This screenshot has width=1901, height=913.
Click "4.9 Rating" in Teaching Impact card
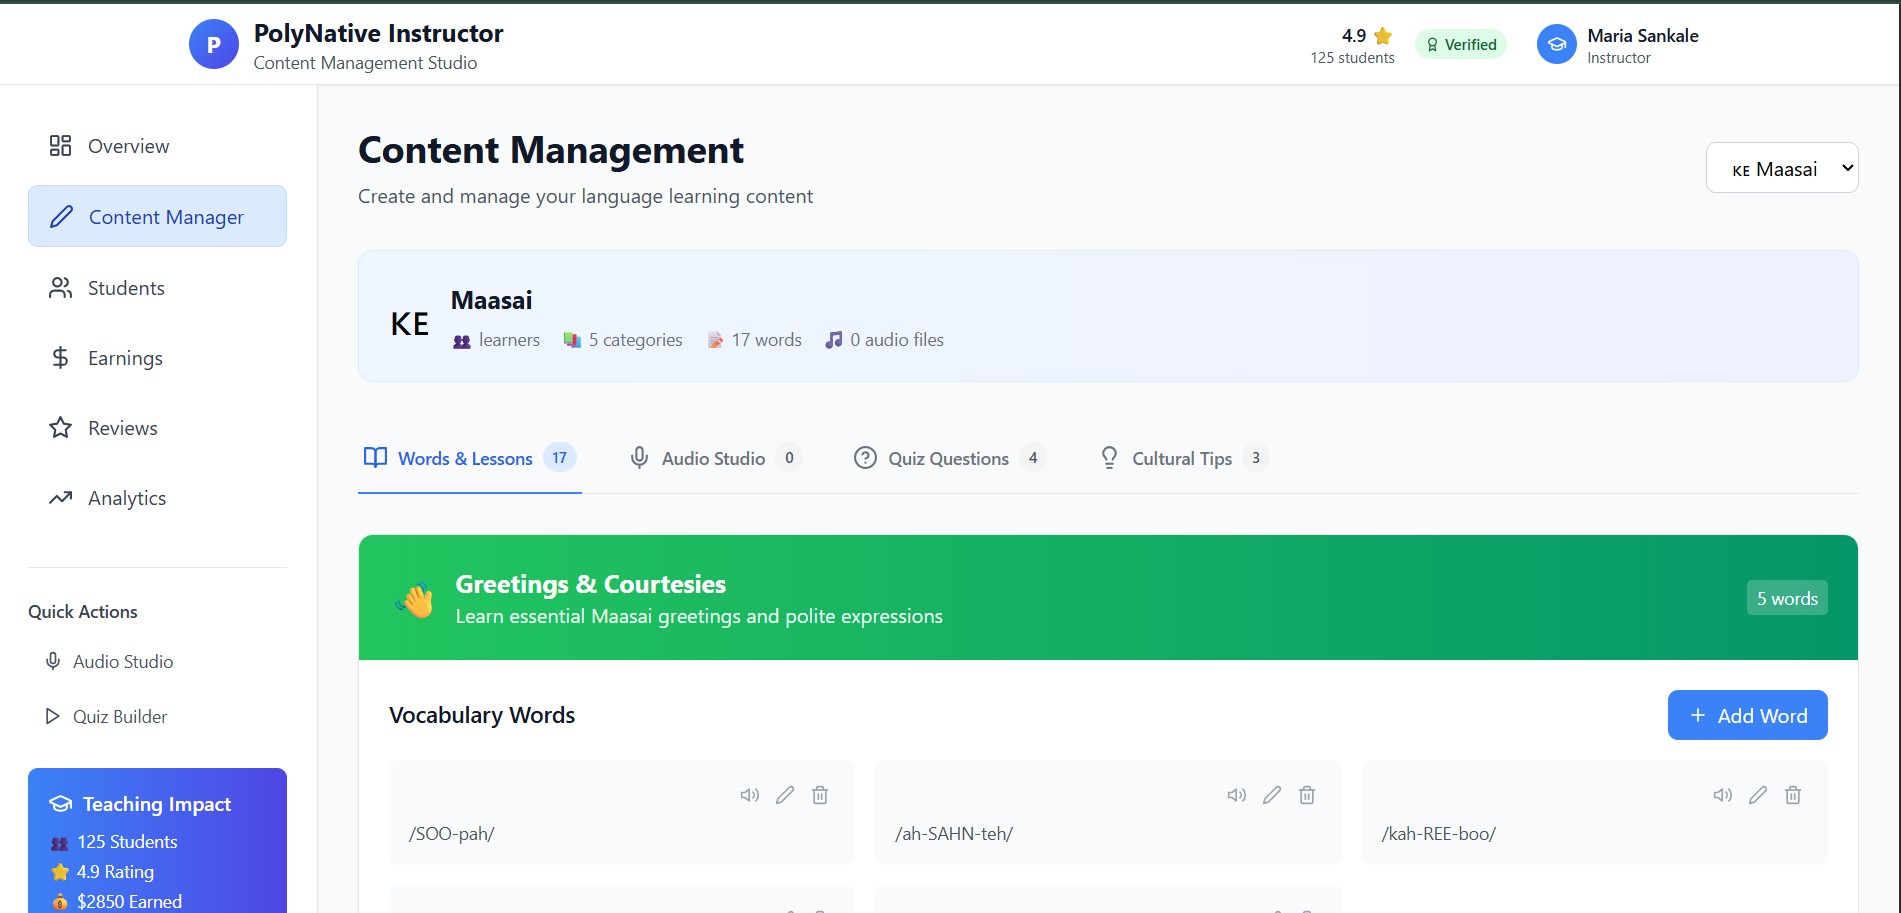point(103,872)
